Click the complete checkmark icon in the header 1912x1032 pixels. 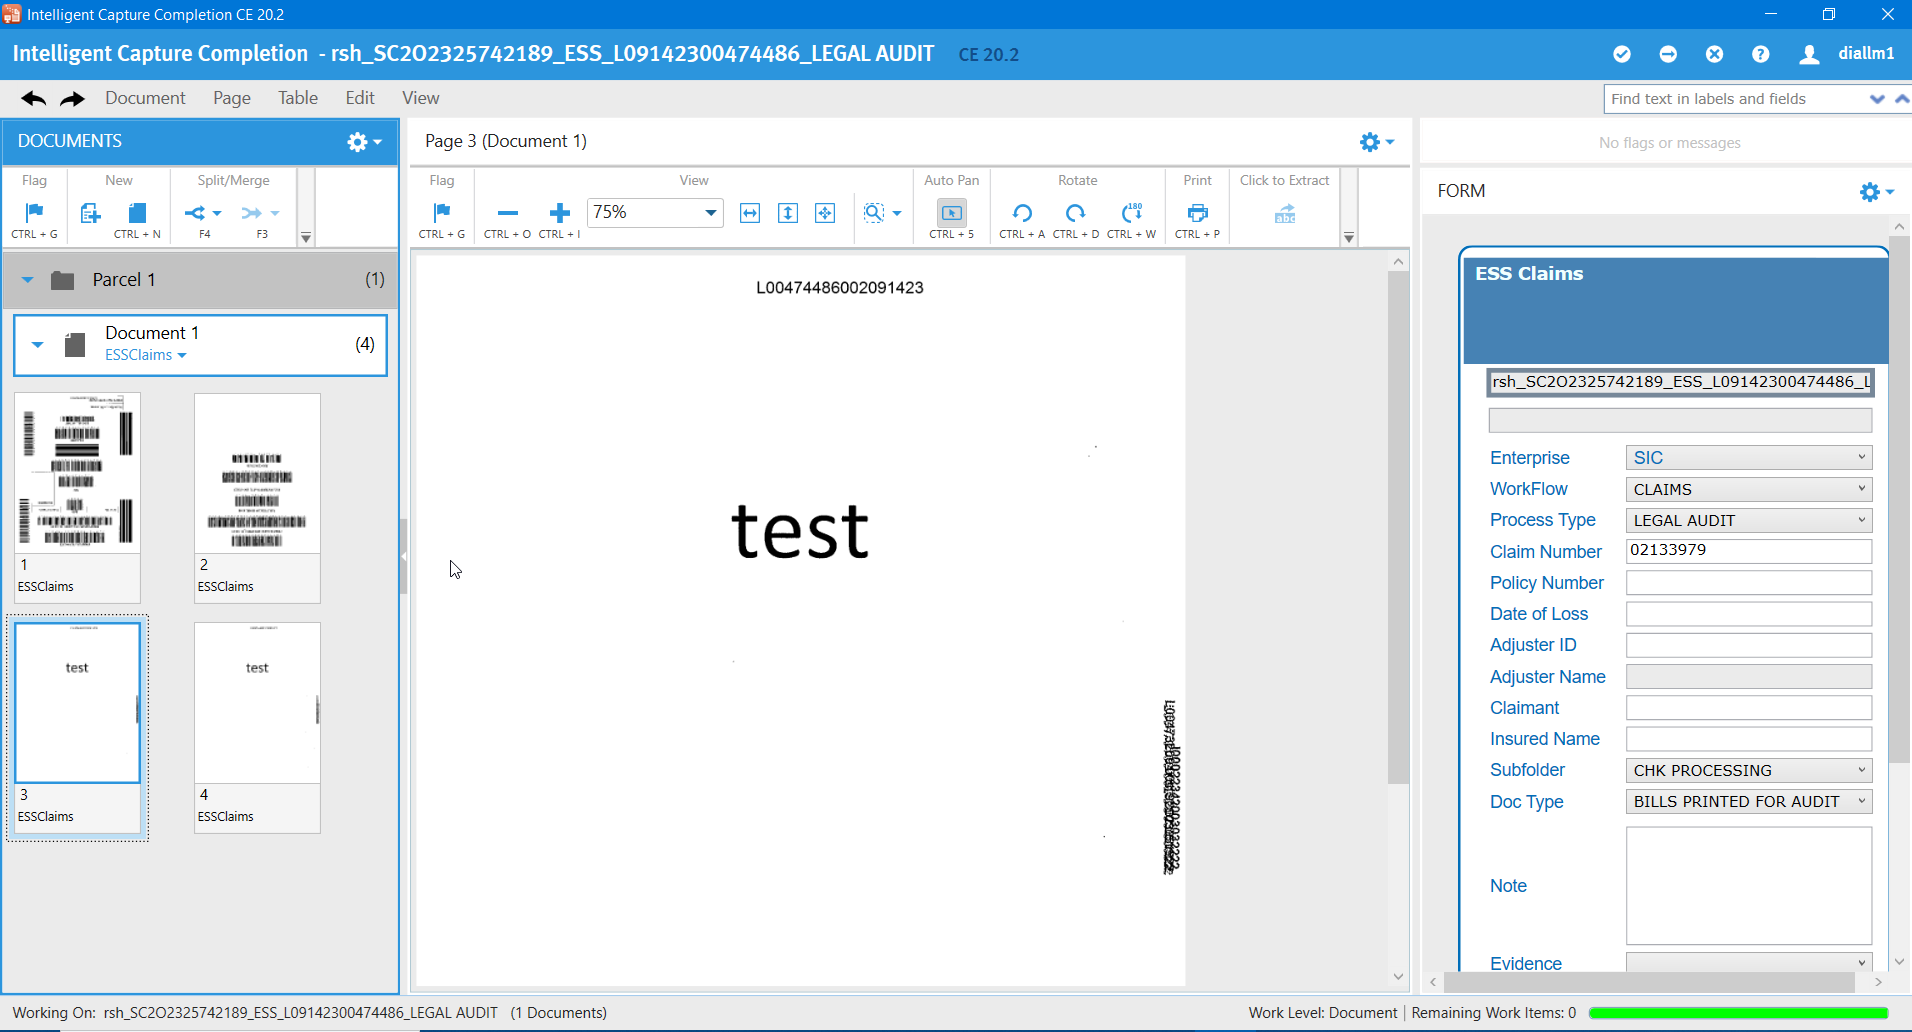click(x=1622, y=54)
